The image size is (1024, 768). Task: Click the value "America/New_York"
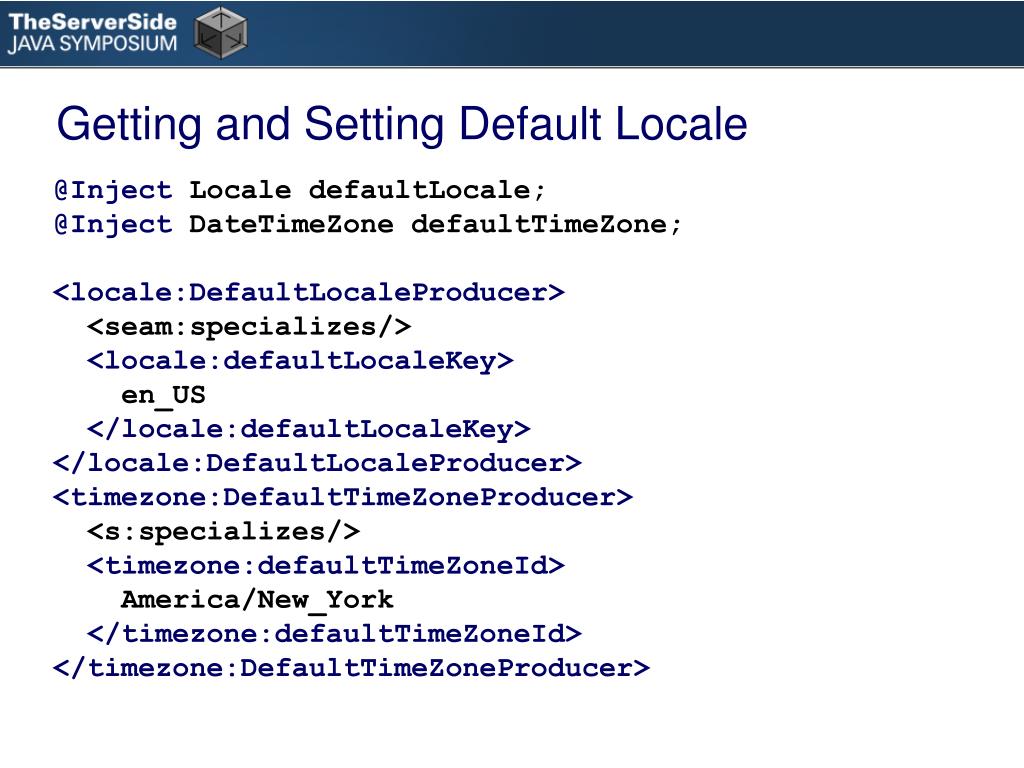tap(257, 600)
